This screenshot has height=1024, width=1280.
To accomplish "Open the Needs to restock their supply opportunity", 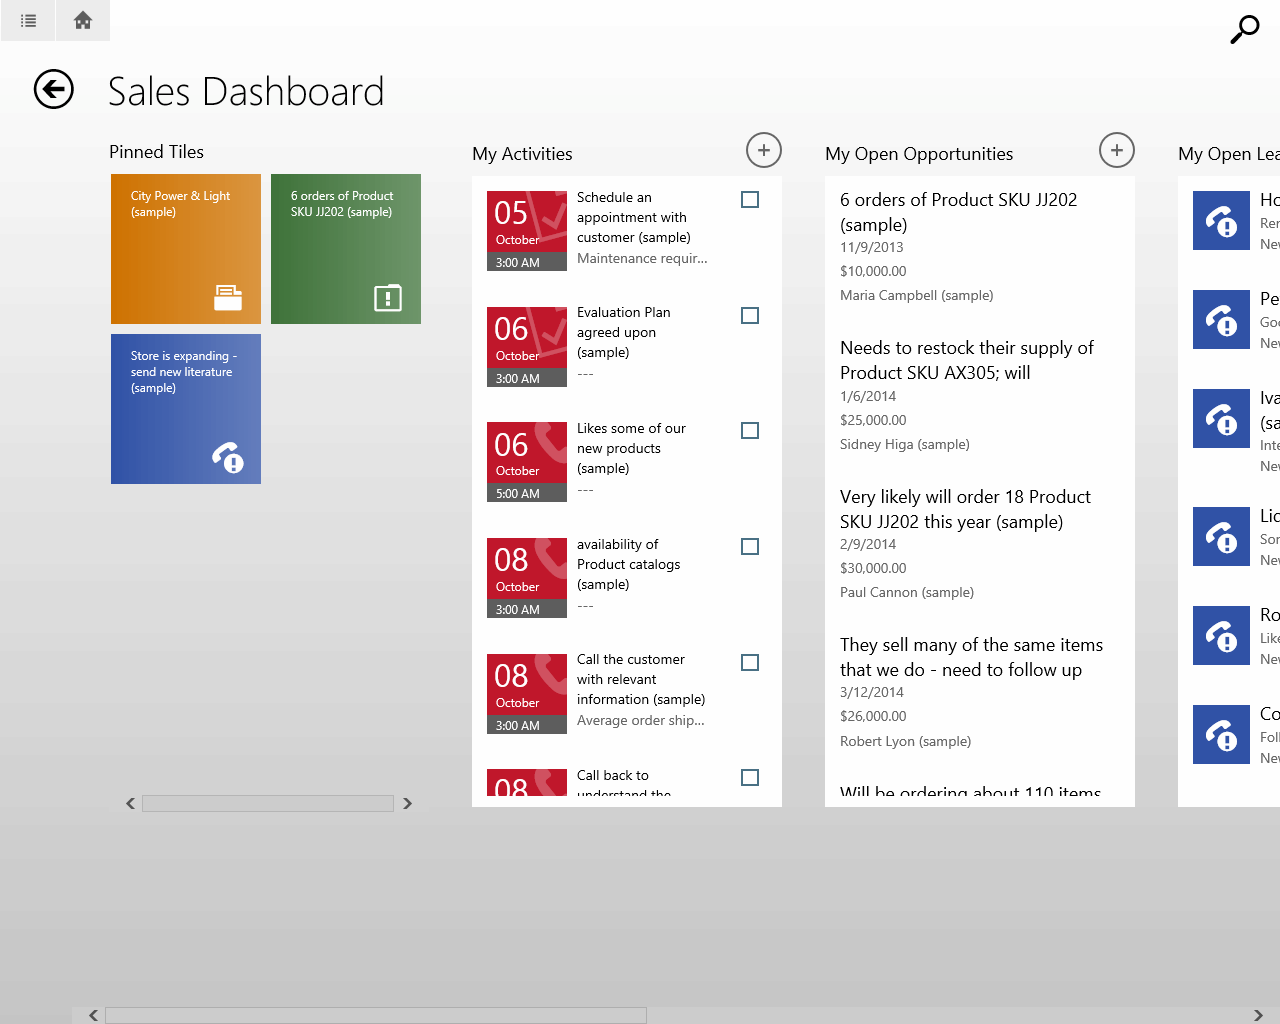I will click(x=967, y=359).
